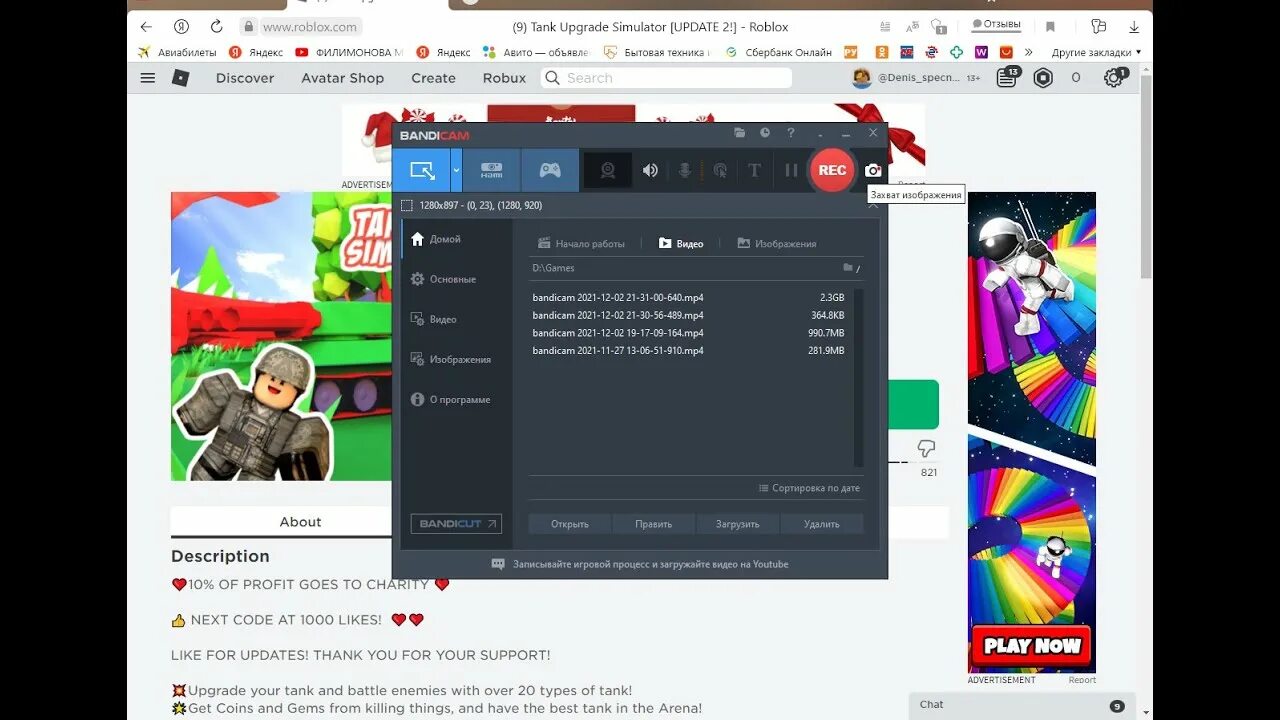Open the Roblox Chat panel
Screen dimensions: 1280x720
coord(1022,705)
